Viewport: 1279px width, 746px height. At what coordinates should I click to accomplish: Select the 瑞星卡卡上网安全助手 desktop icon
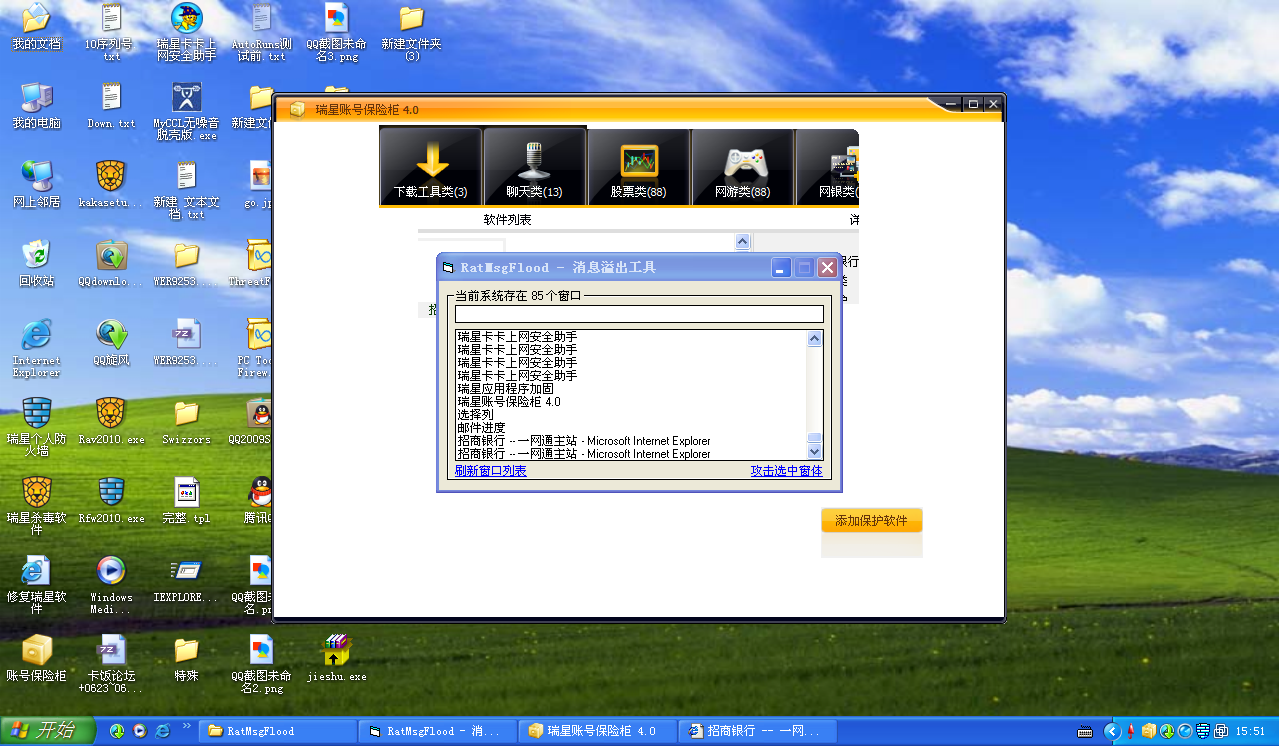coord(186,32)
